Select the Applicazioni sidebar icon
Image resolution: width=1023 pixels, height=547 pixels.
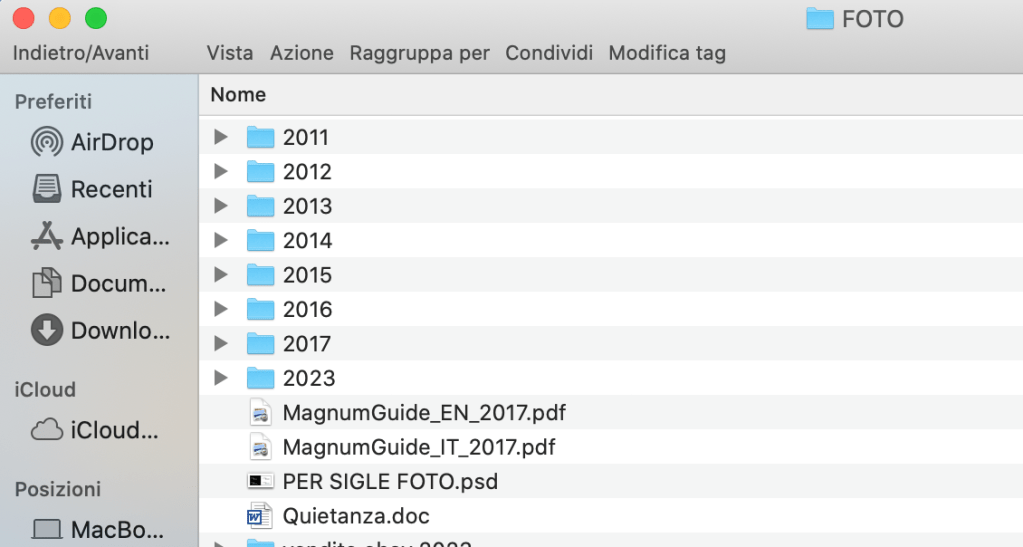click(47, 237)
